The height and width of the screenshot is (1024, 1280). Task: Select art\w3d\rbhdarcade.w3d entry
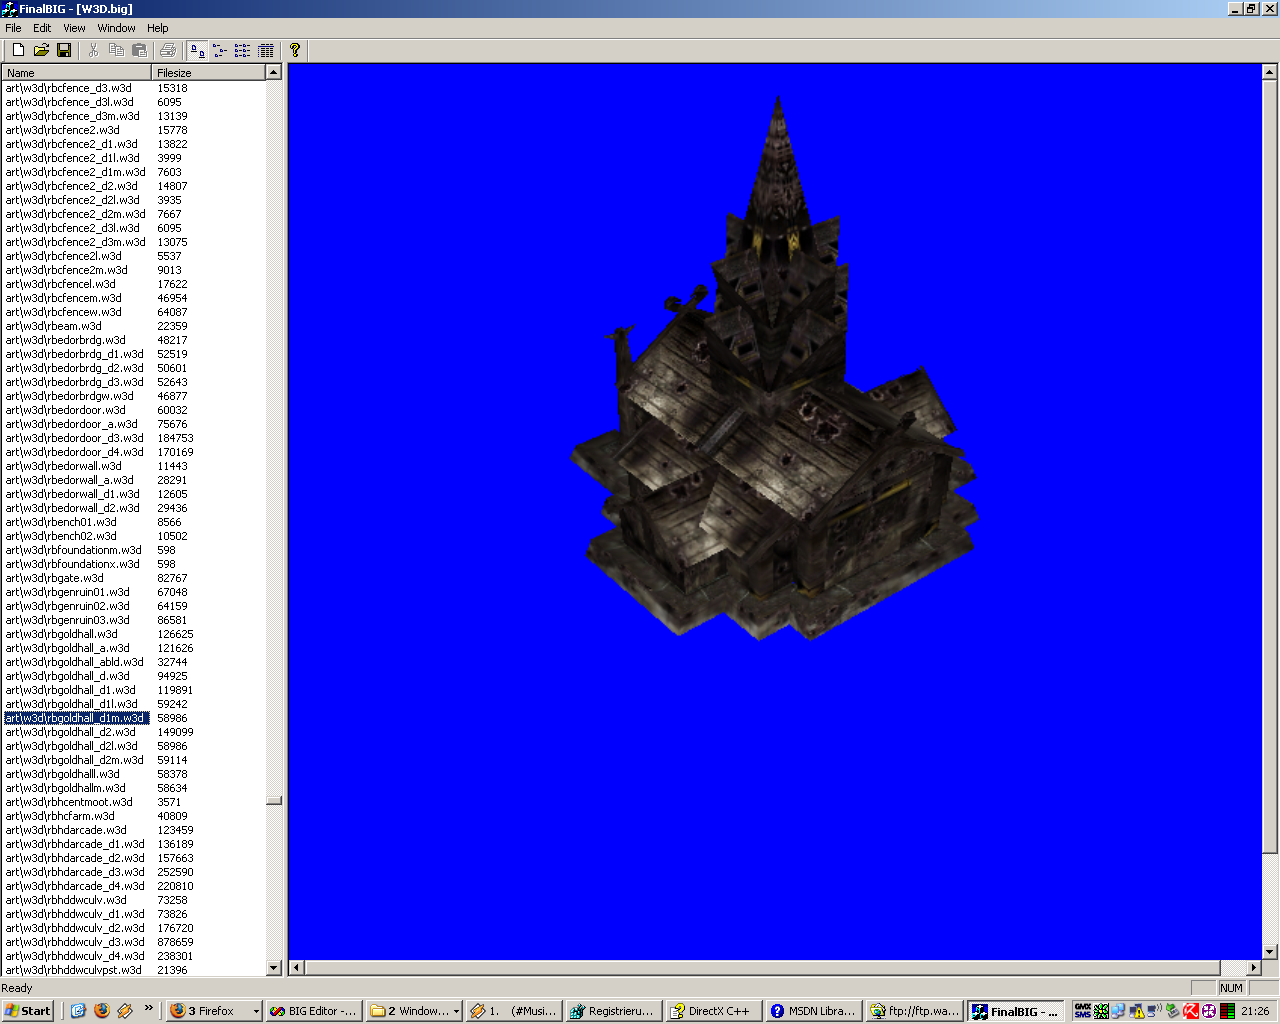tap(66, 830)
